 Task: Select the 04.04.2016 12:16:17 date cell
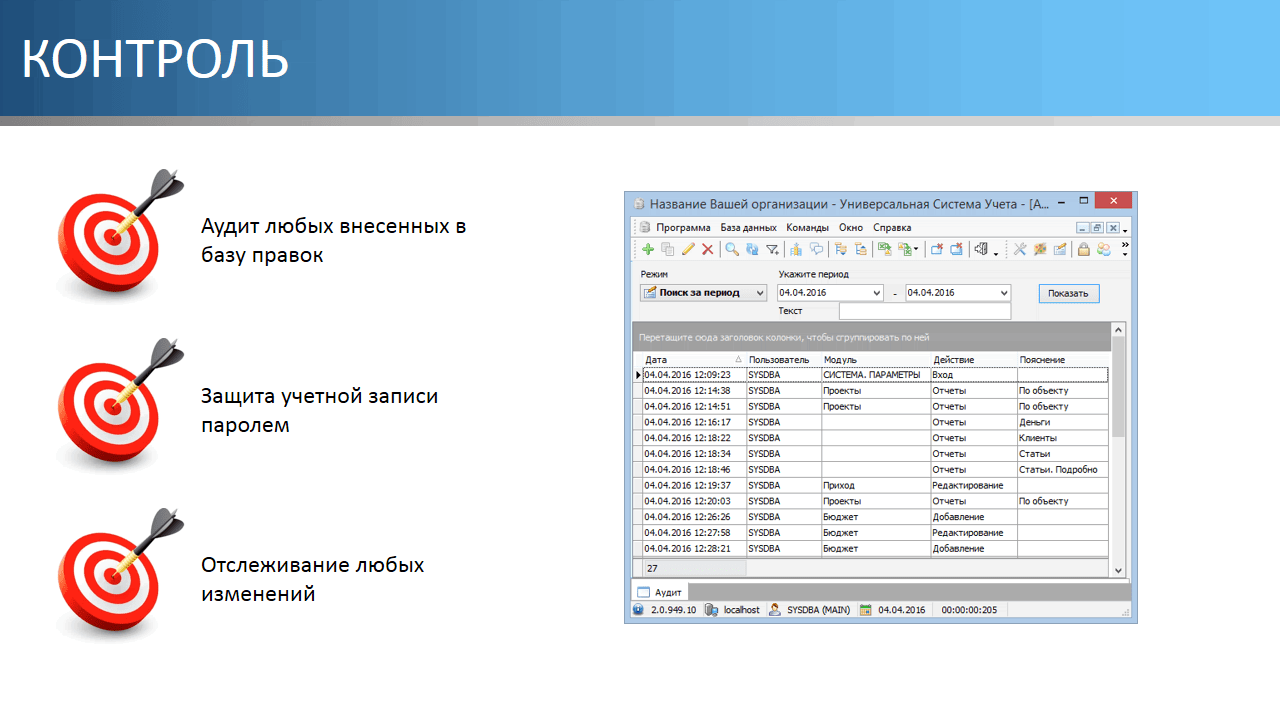click(x=694, y=422)
